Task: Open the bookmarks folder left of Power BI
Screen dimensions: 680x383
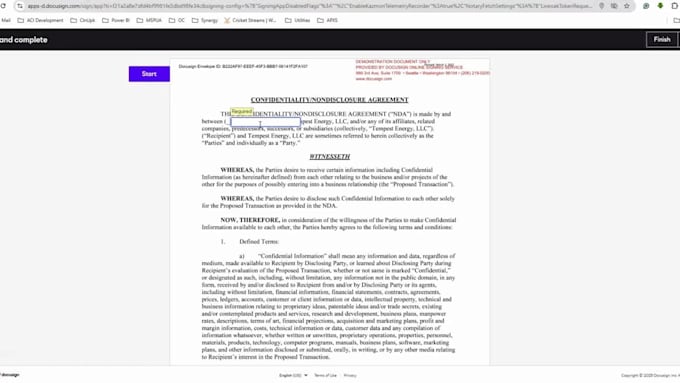Action: point(83,20)
